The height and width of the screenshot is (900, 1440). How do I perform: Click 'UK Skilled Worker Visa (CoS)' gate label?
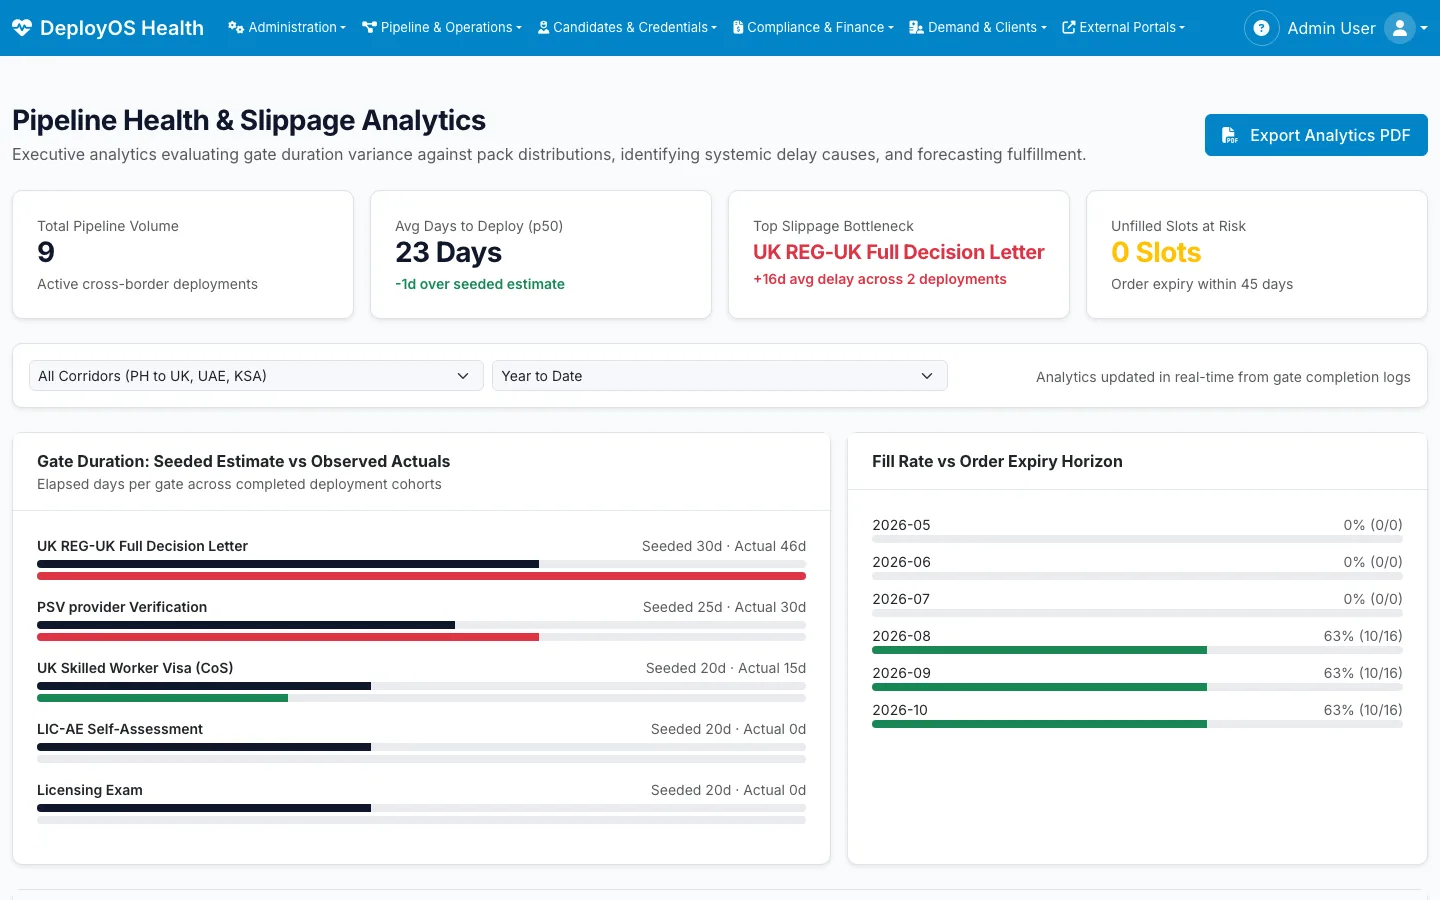tap(135, 668)
